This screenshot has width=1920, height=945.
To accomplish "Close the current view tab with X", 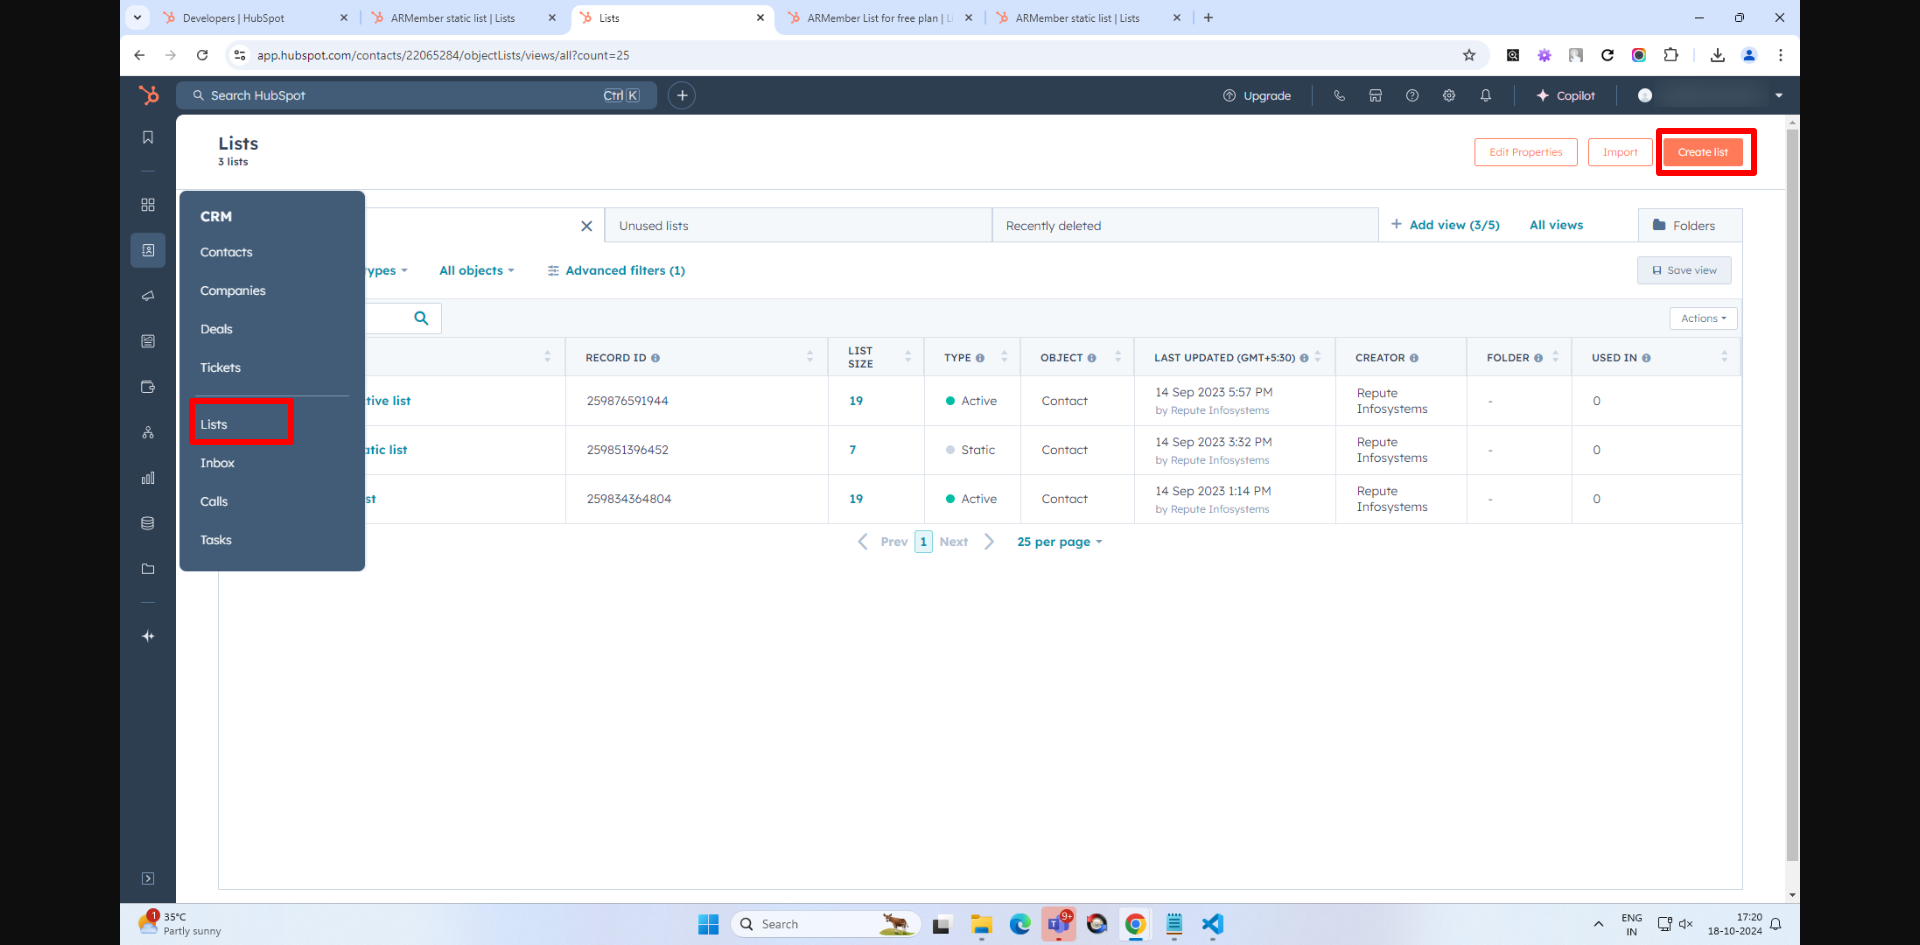I will tap(587, 226).
